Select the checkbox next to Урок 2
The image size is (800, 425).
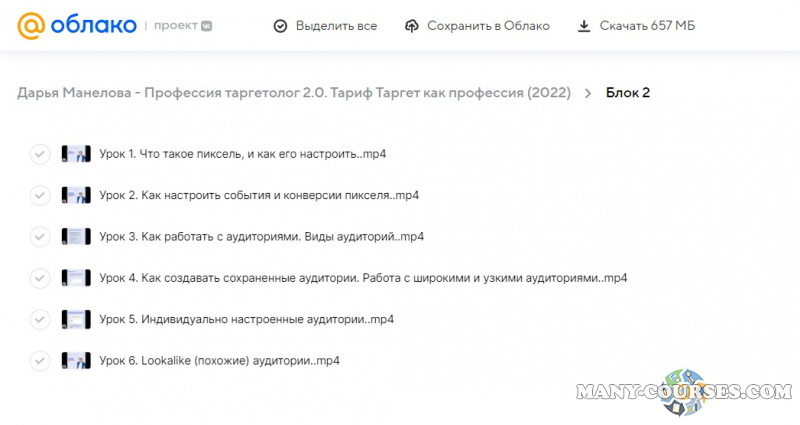tap(40, 195)
